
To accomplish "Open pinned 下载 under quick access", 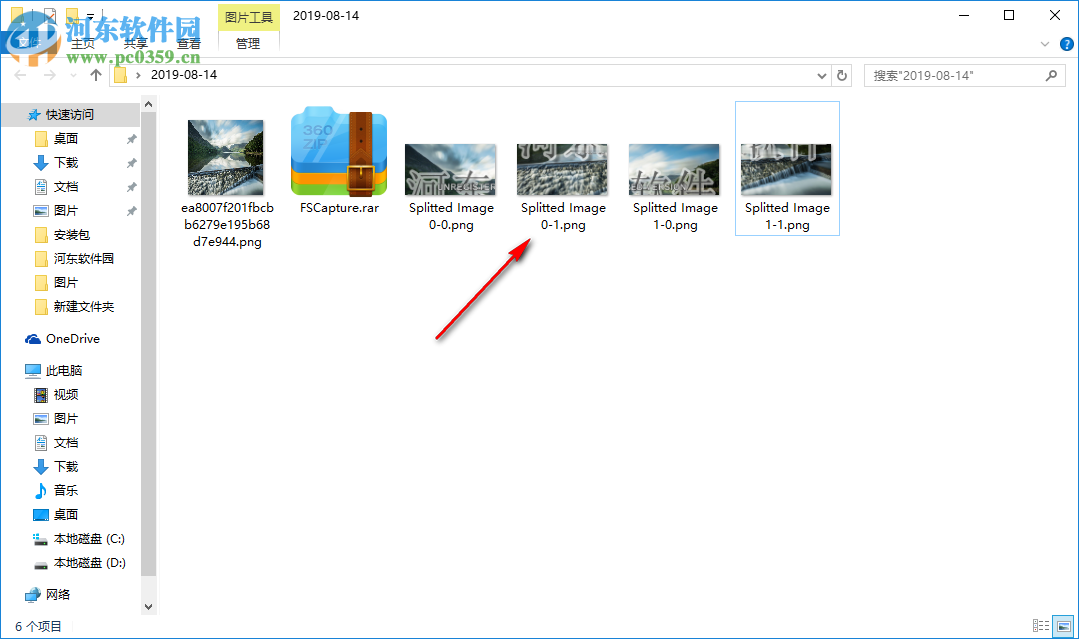I will pos(66,163).
